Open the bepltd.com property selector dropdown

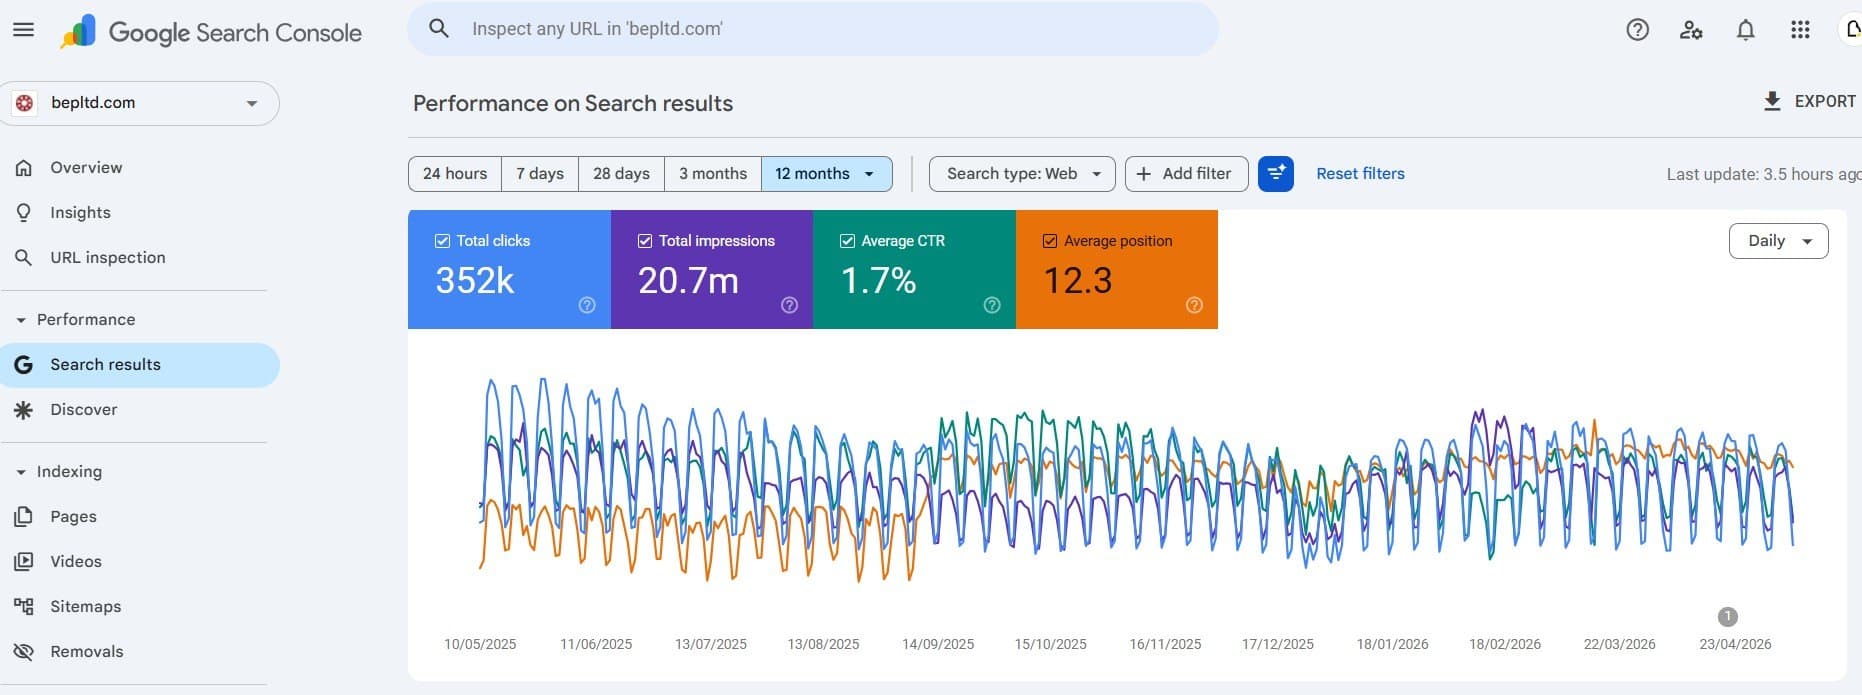point(140,103)
